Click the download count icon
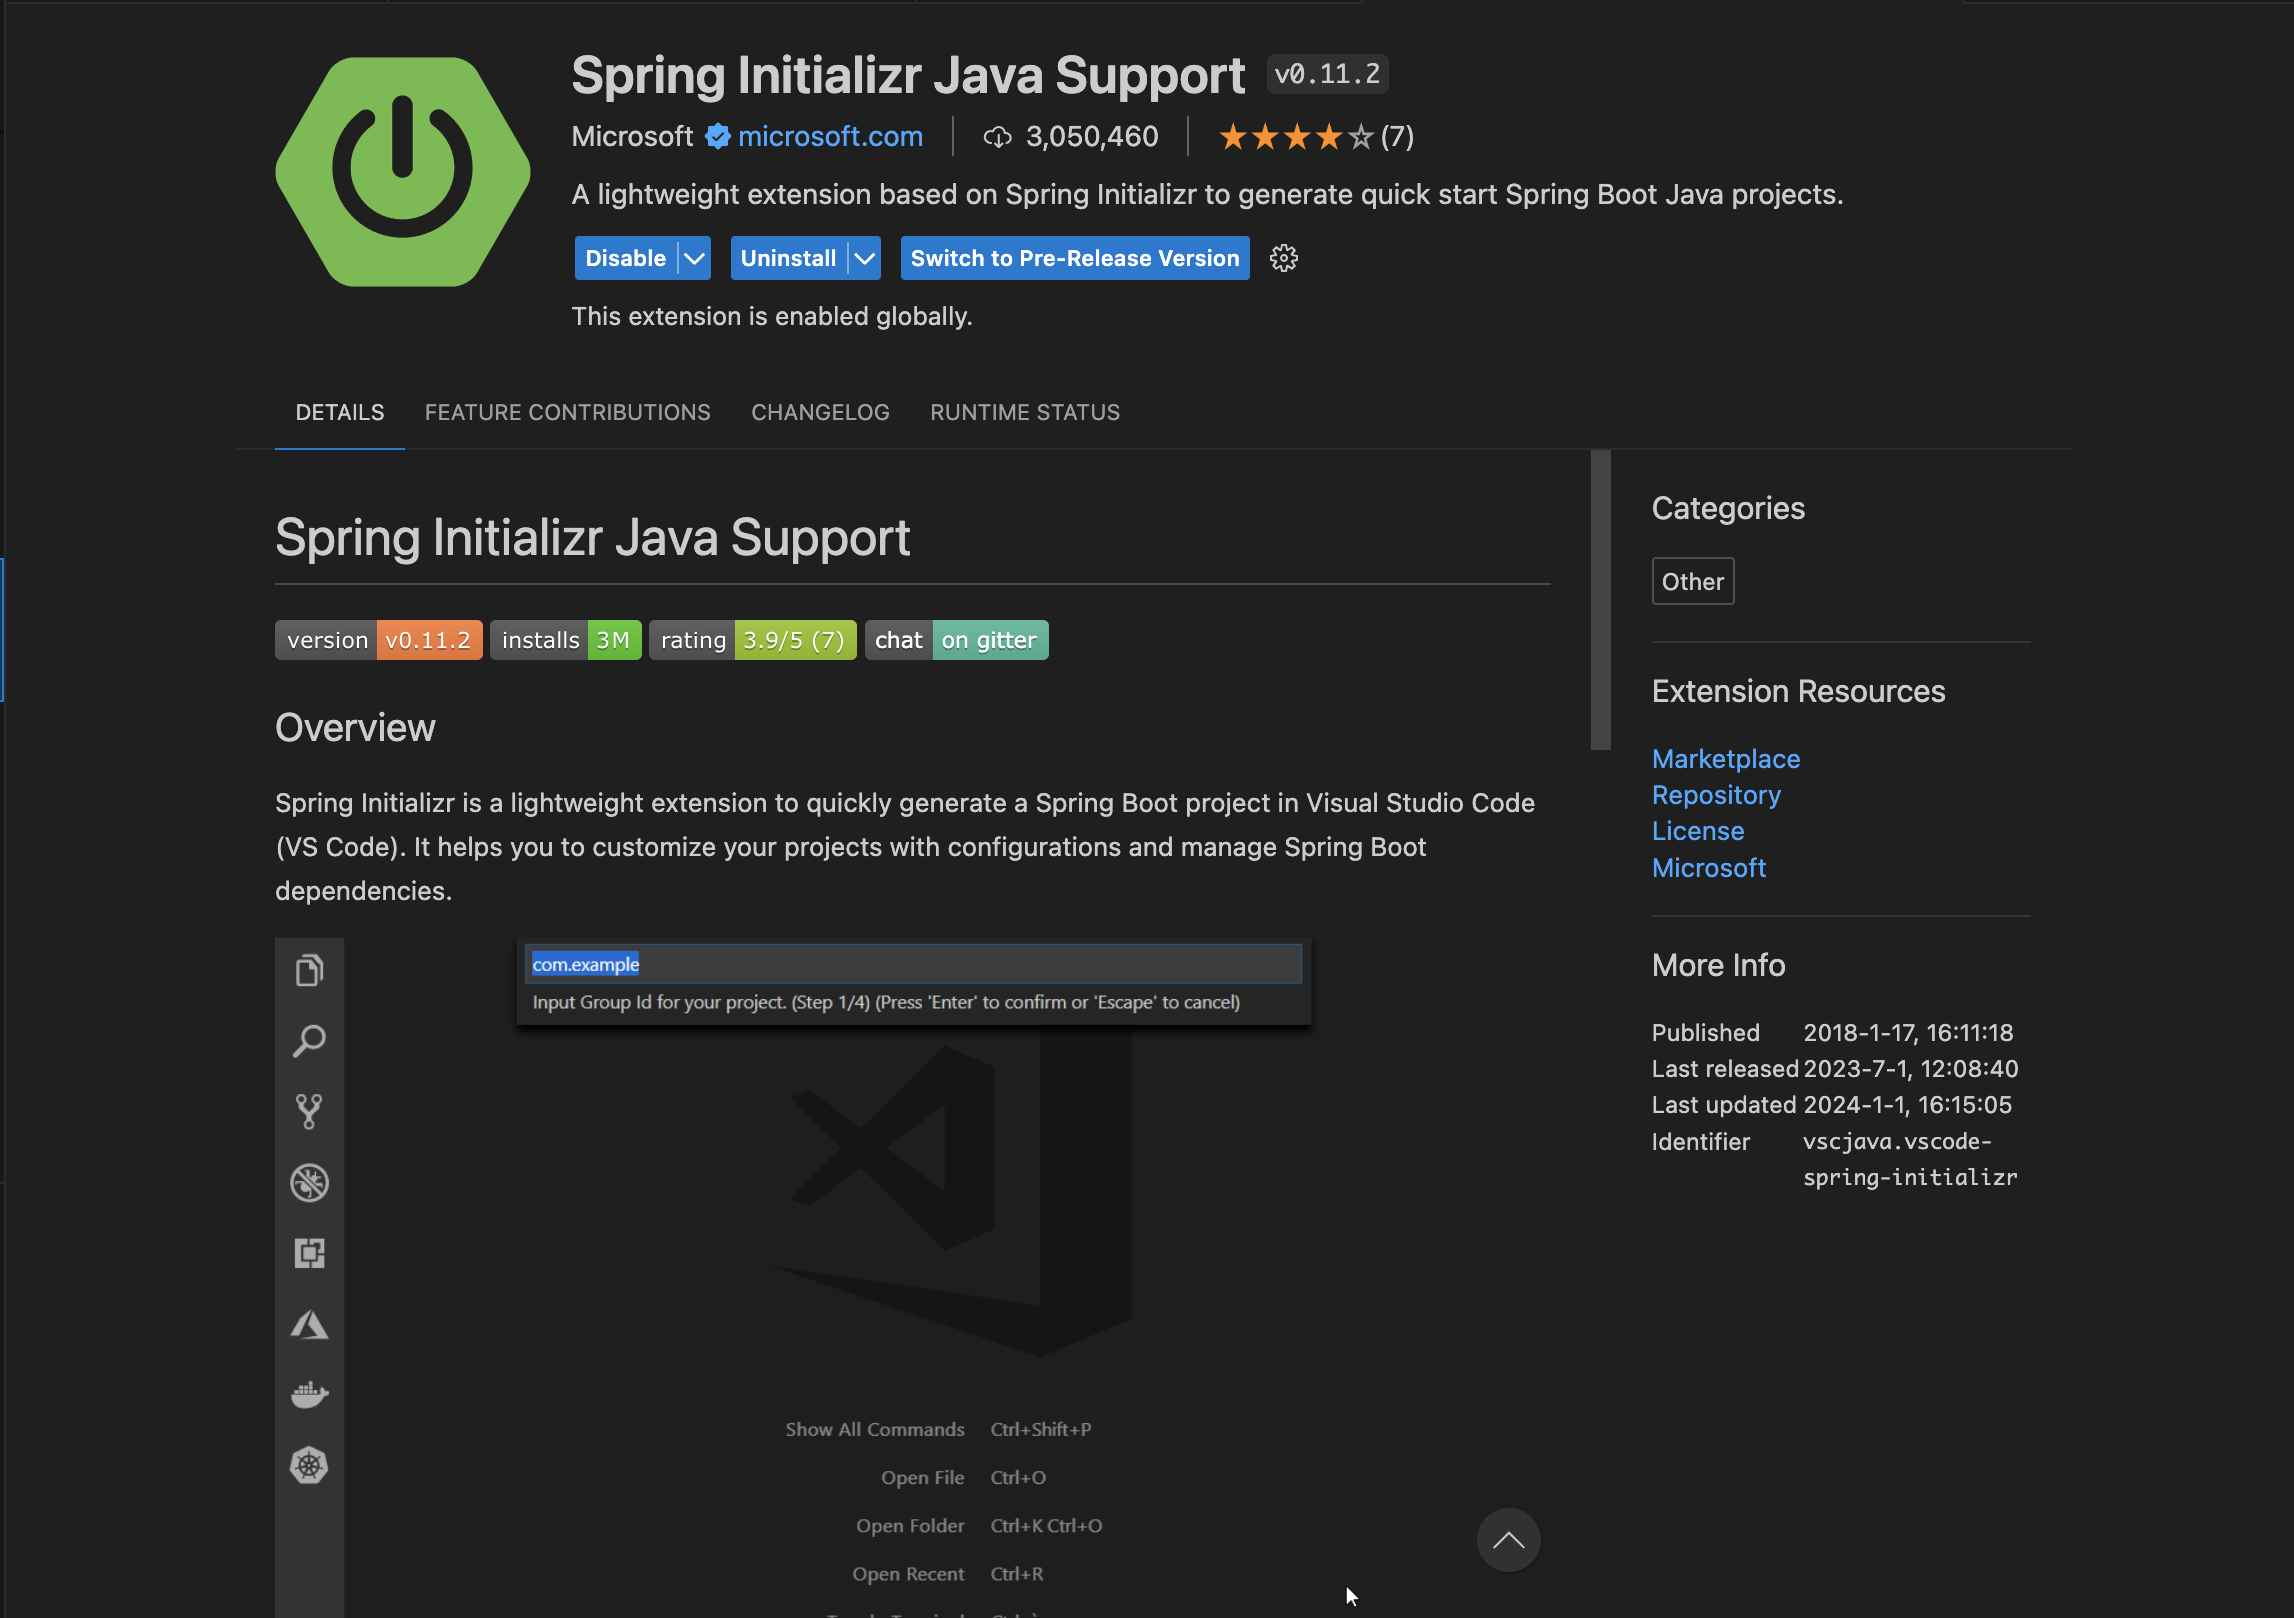 point(996,137)
